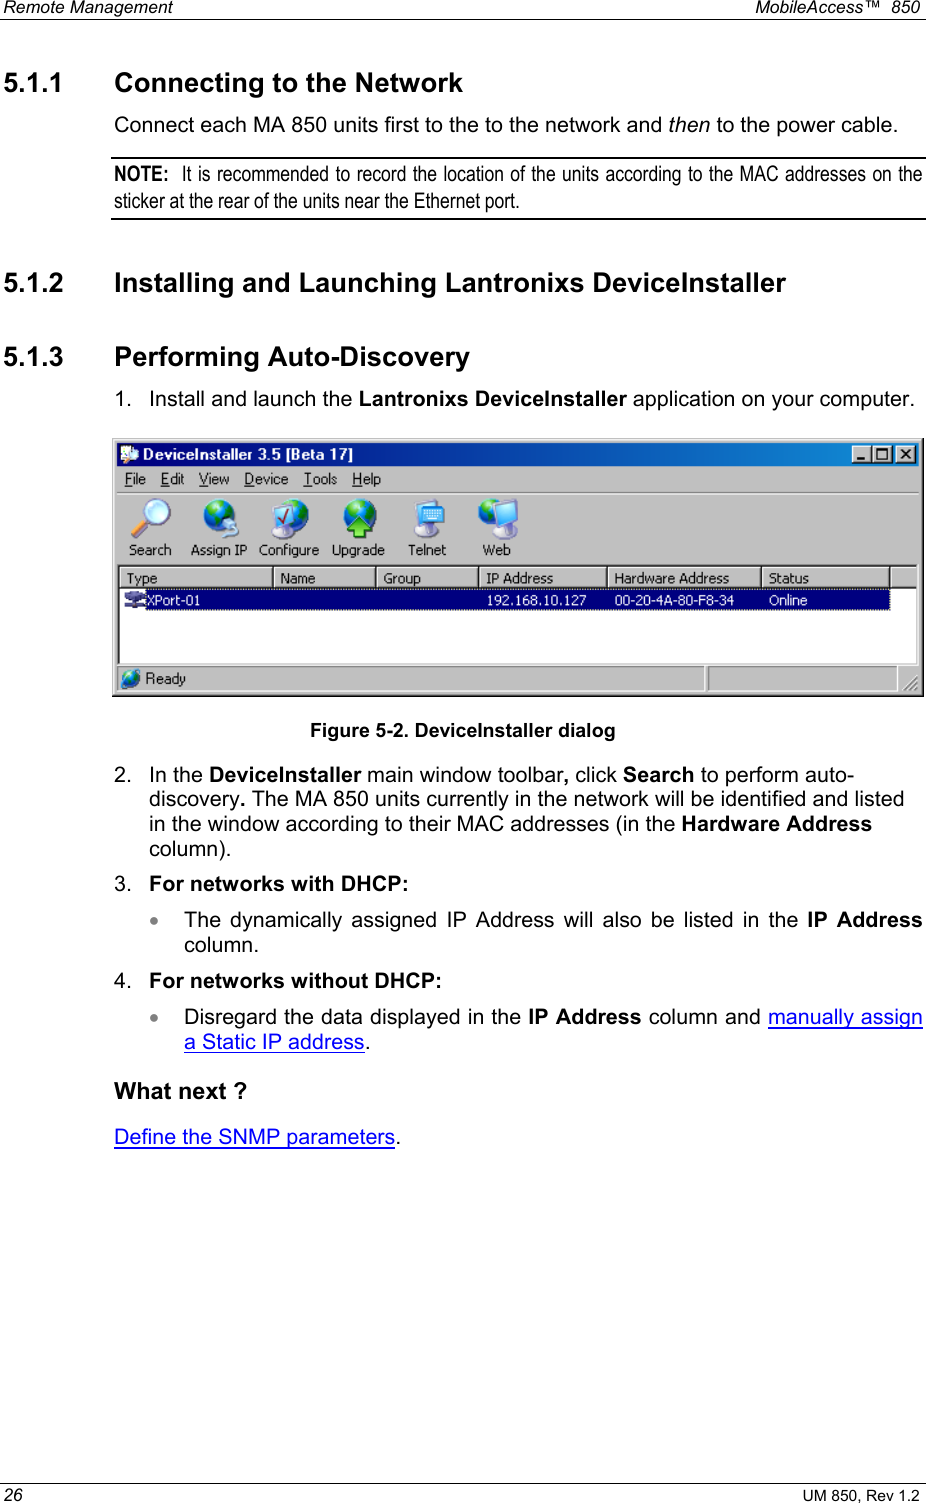Click the DeviceInstaller title bar icon
This screenshot has height=1503, width=926.
(x=129, y=454)
